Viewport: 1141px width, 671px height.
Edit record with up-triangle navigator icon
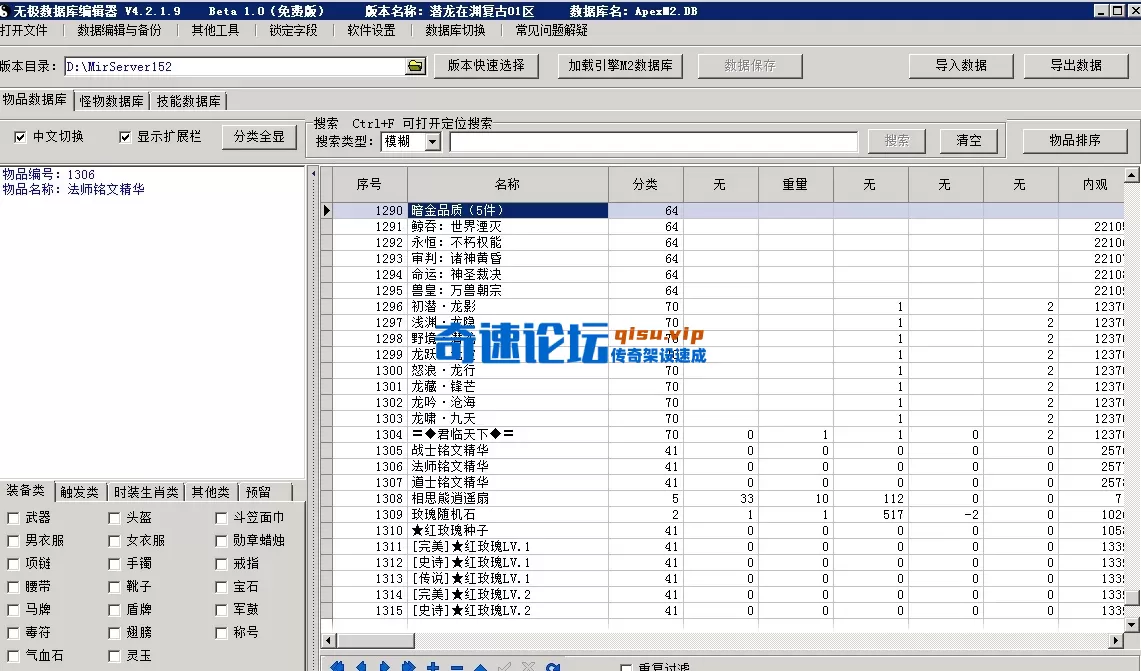tap(480, 666)
